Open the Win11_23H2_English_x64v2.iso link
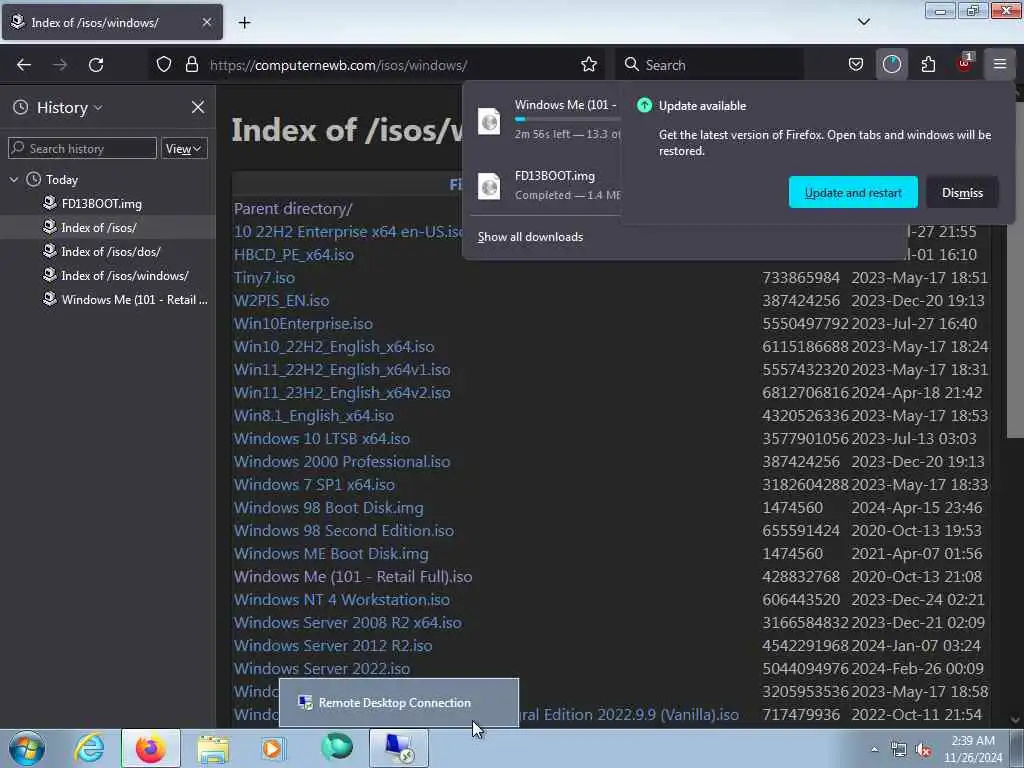This screenshot has width=1024, height=768. (342, 392)
